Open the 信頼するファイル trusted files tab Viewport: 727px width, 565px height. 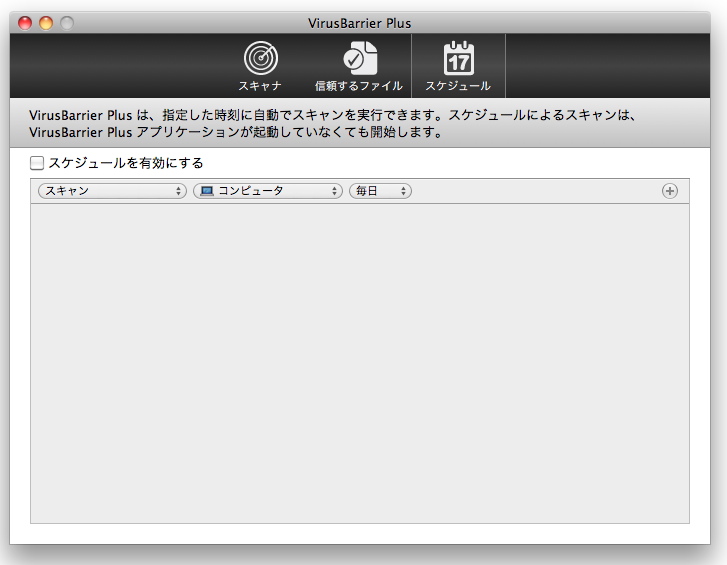pos(359,66)
